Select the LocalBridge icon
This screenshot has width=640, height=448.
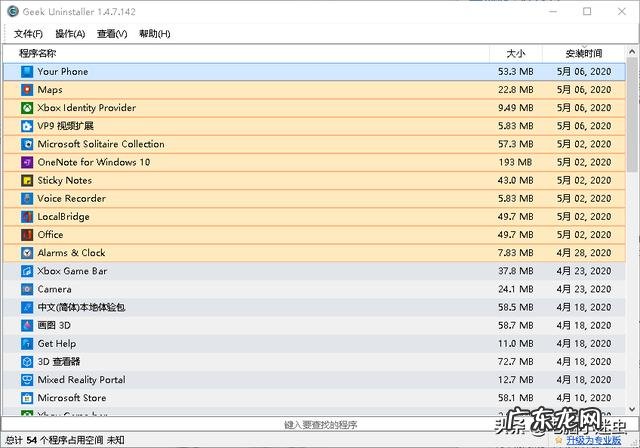tap(27, 217)
